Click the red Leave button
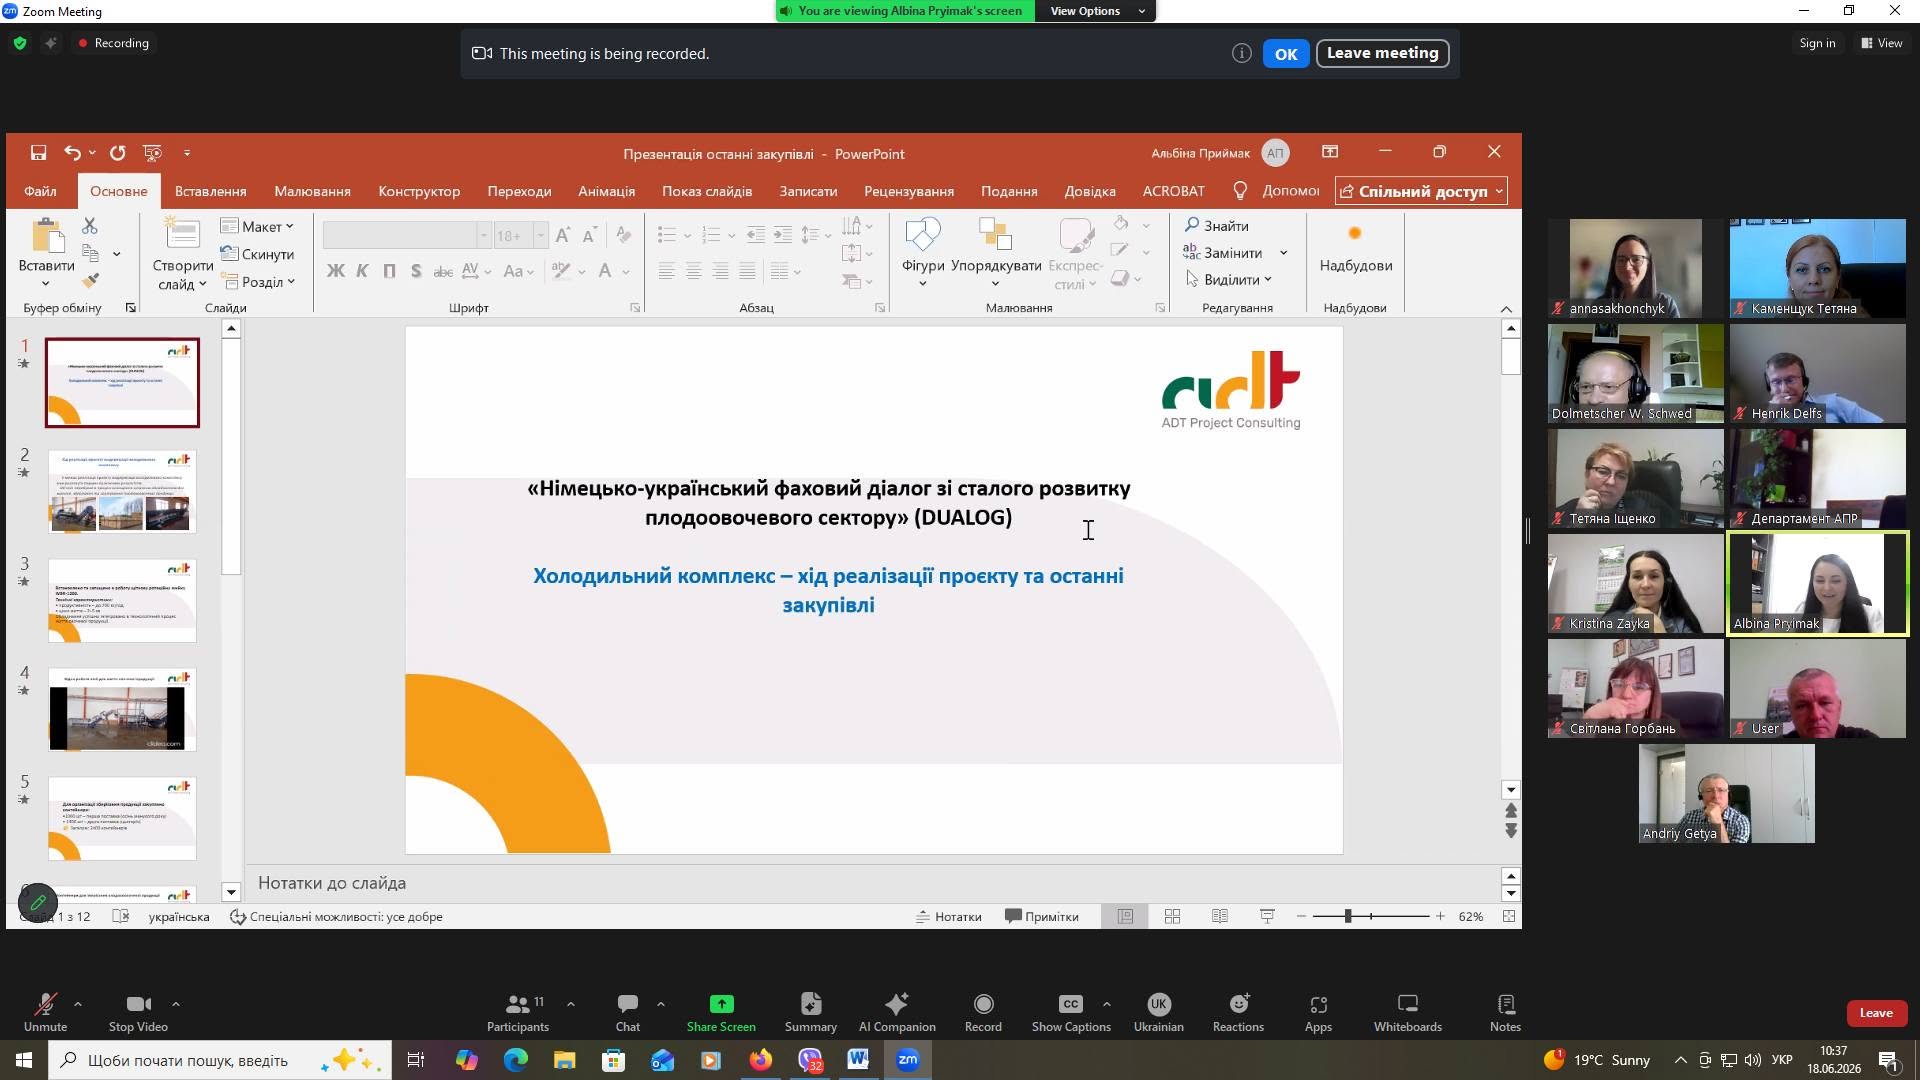 (x=1876, y=1013)
